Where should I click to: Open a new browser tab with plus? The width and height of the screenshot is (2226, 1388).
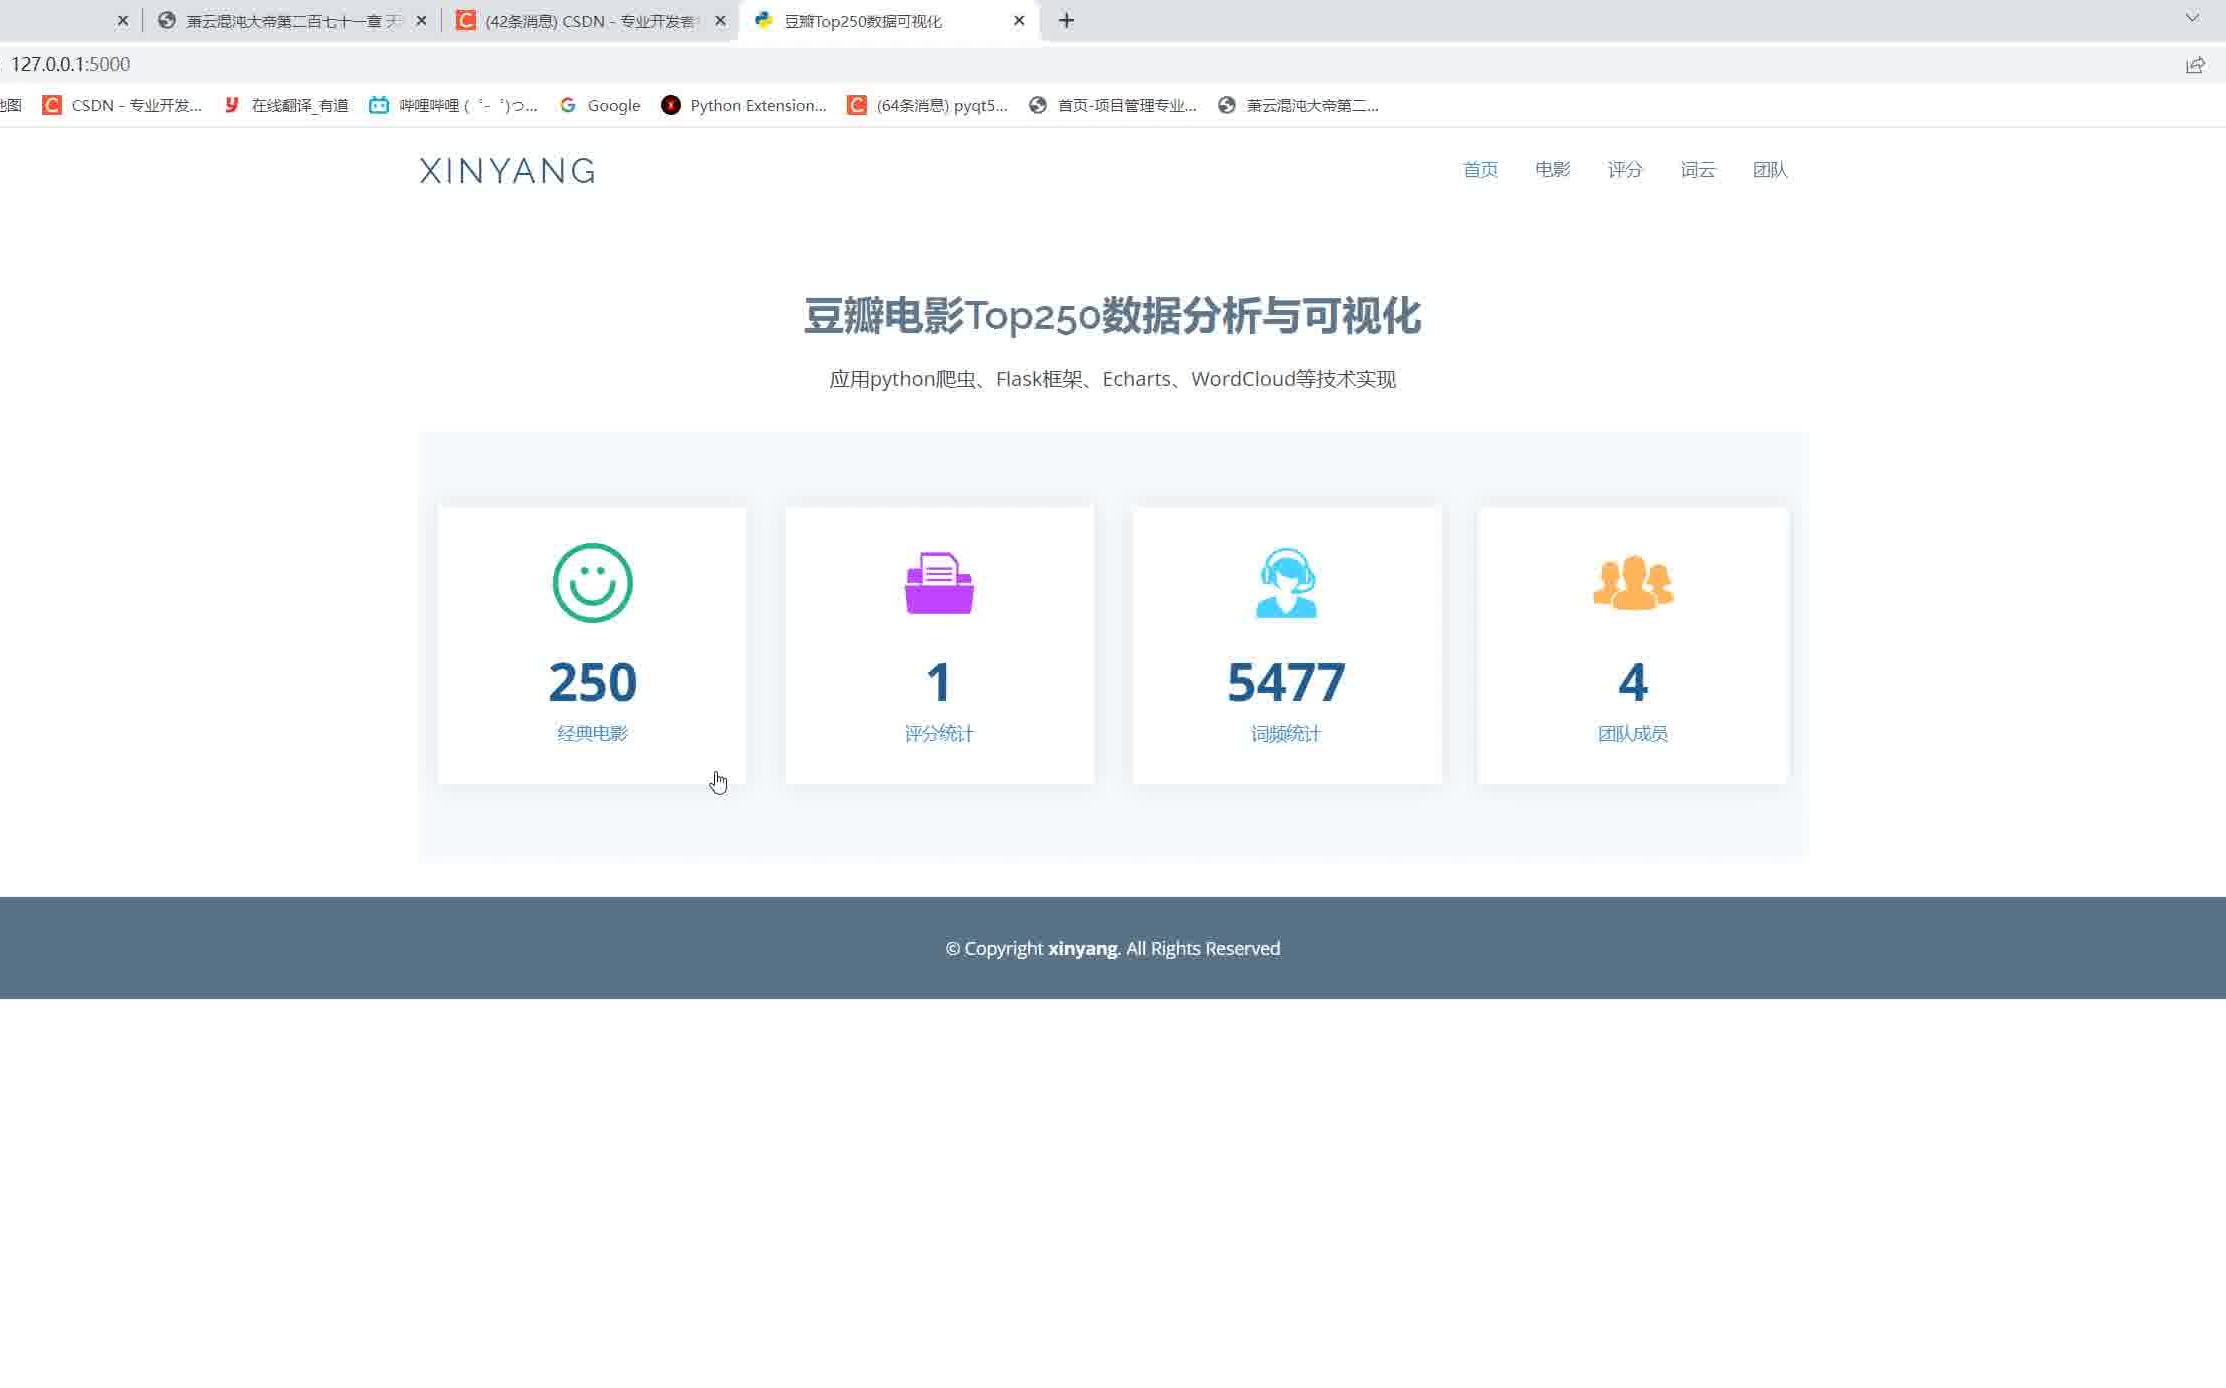click(1066, 20)
